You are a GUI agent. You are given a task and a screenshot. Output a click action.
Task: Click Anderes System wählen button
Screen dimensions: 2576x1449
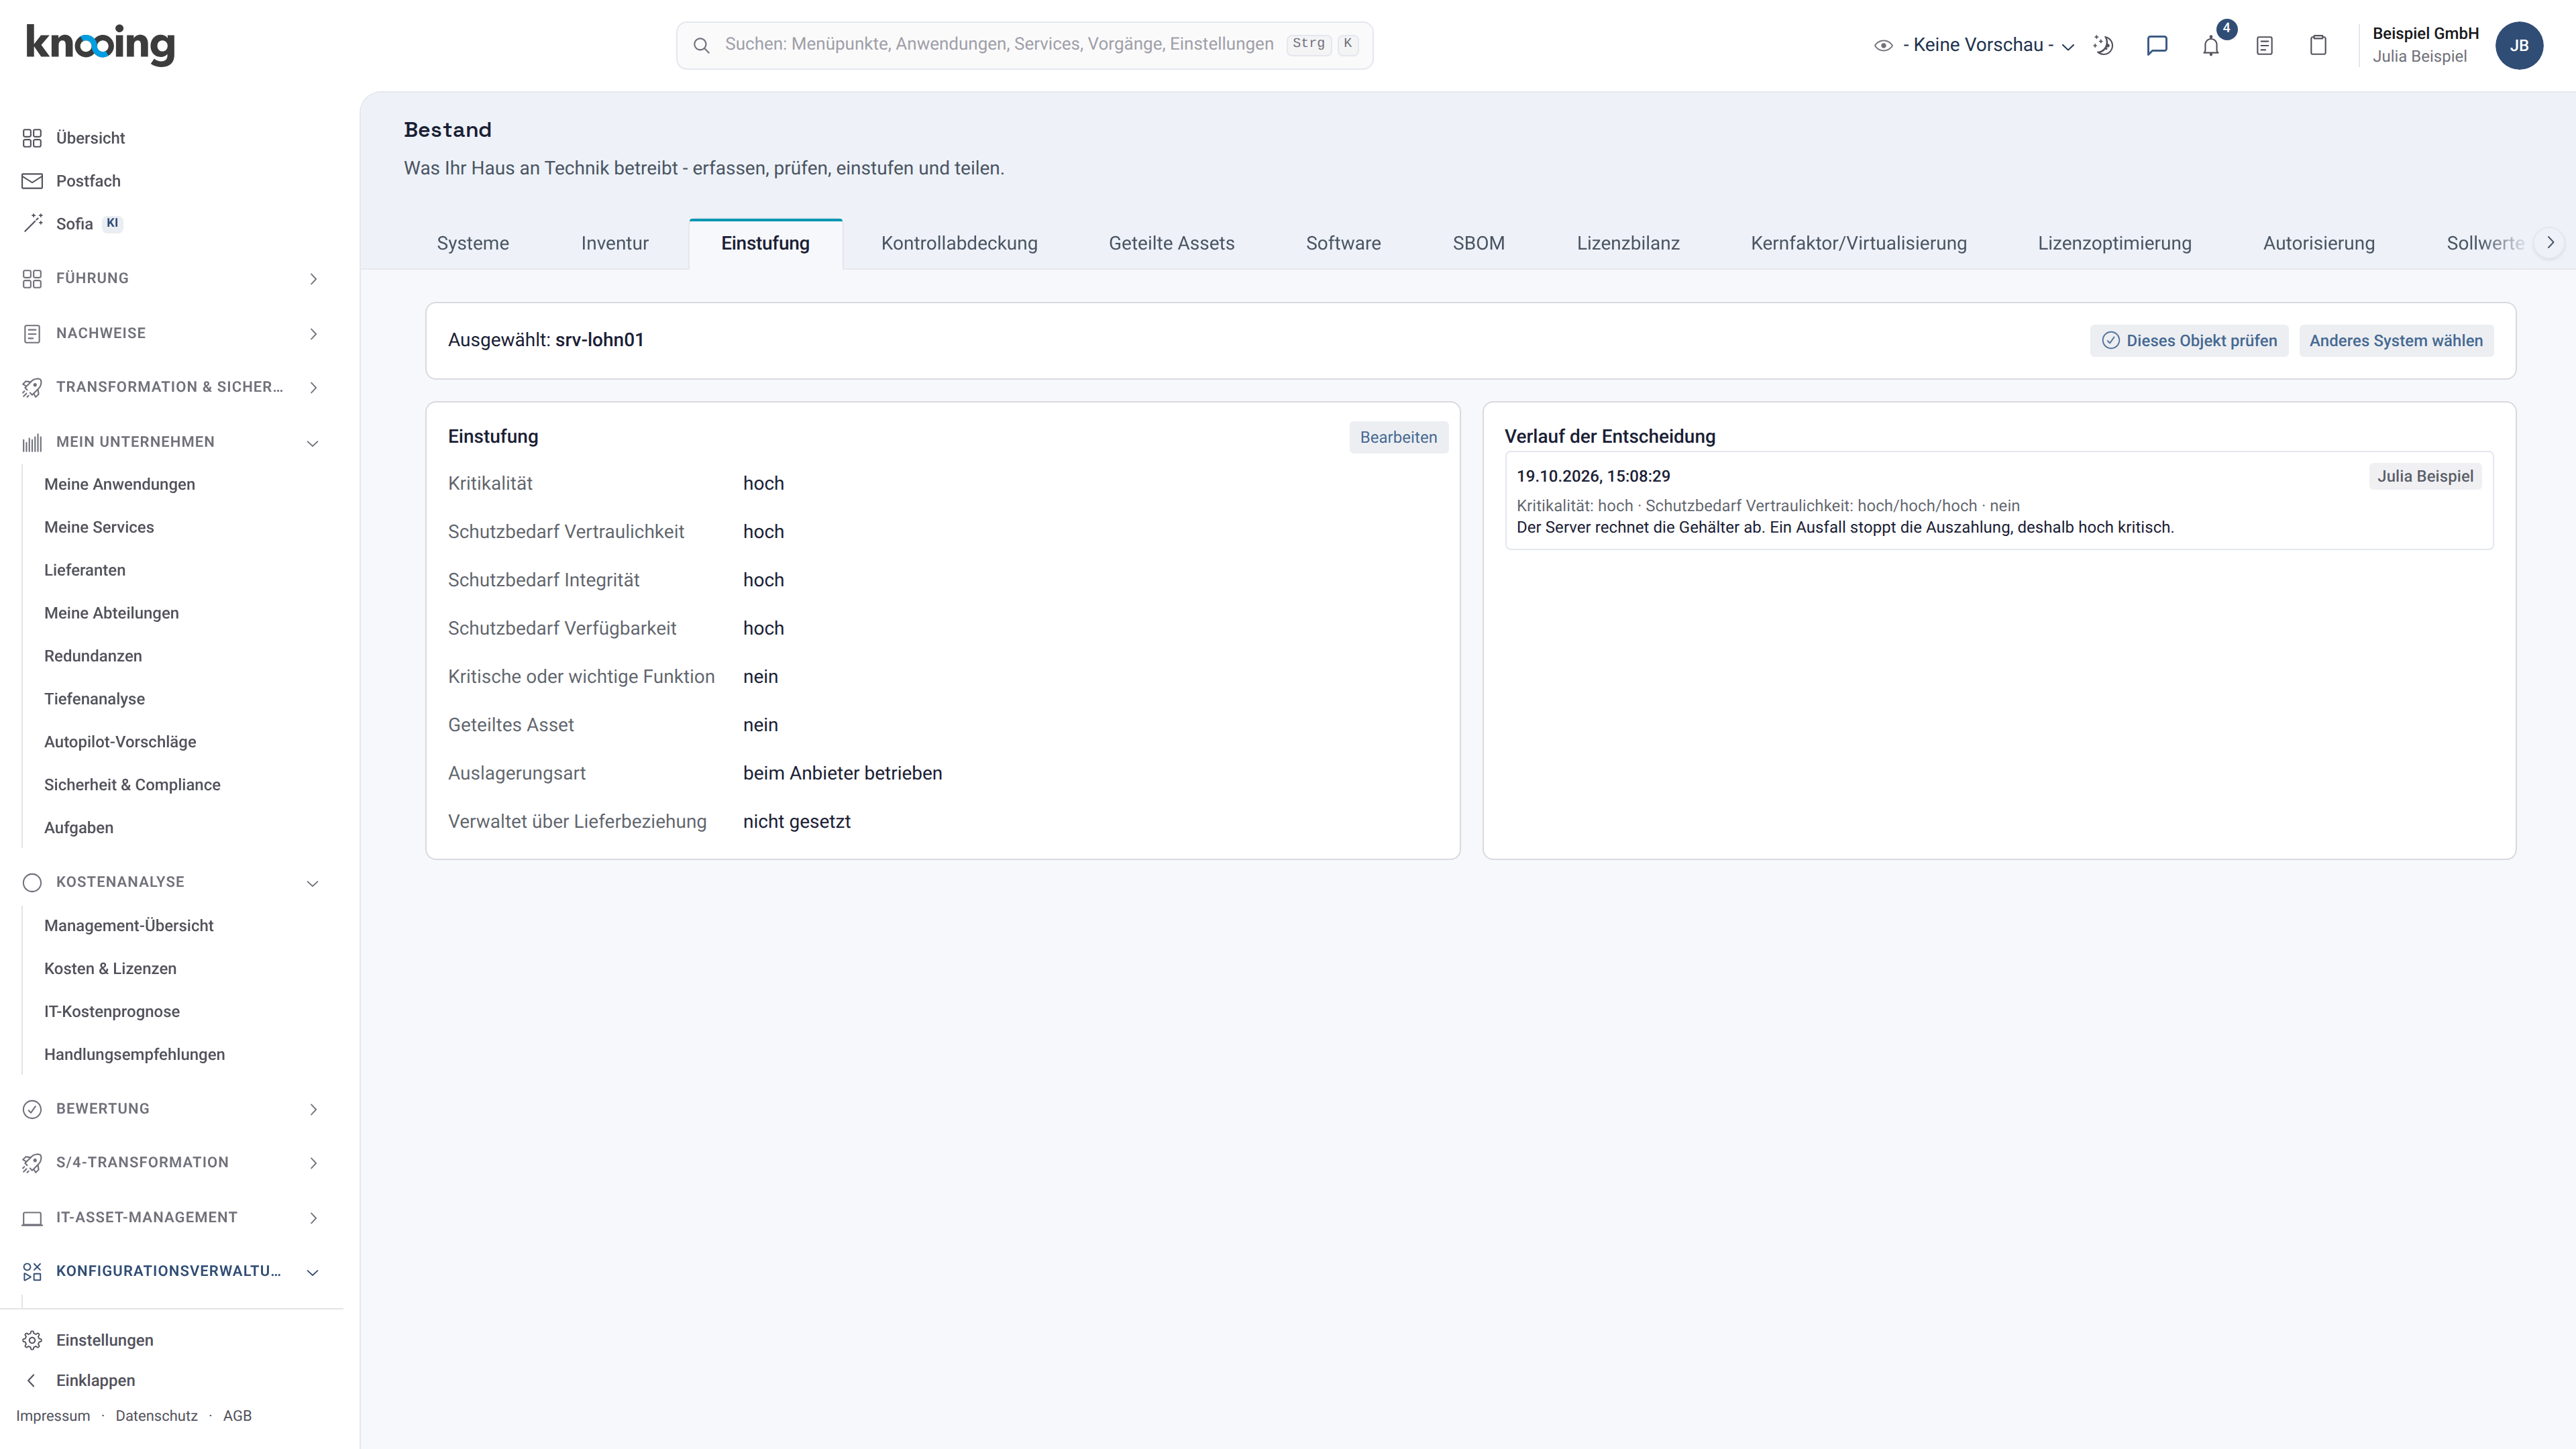(x=2396, y=341)
